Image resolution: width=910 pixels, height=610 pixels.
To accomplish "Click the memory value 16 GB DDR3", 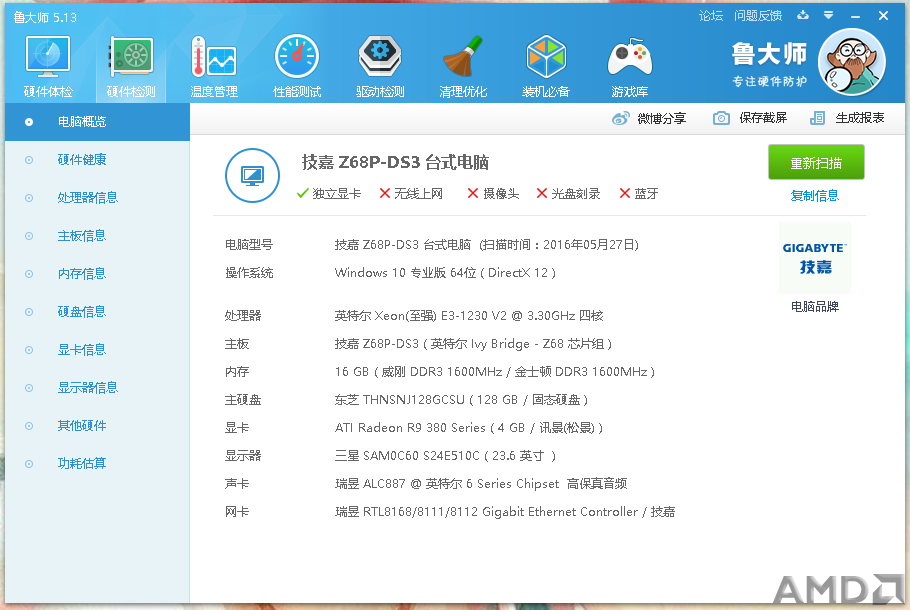I will (495, 372).
